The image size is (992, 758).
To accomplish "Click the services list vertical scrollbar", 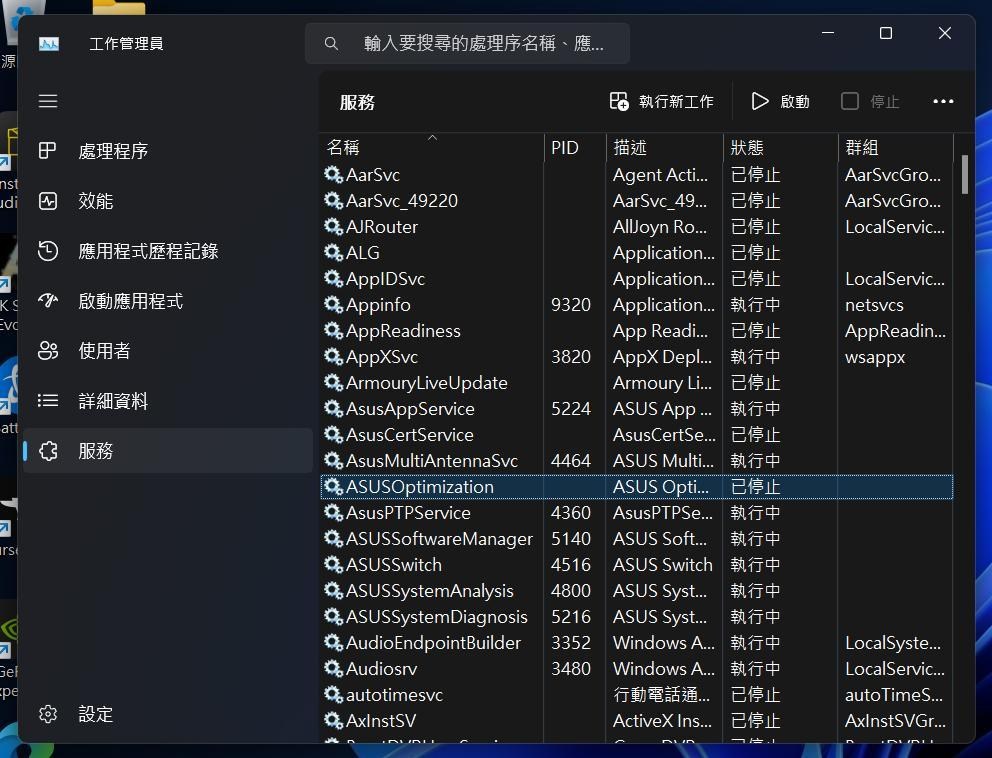I will pos(965,174).
